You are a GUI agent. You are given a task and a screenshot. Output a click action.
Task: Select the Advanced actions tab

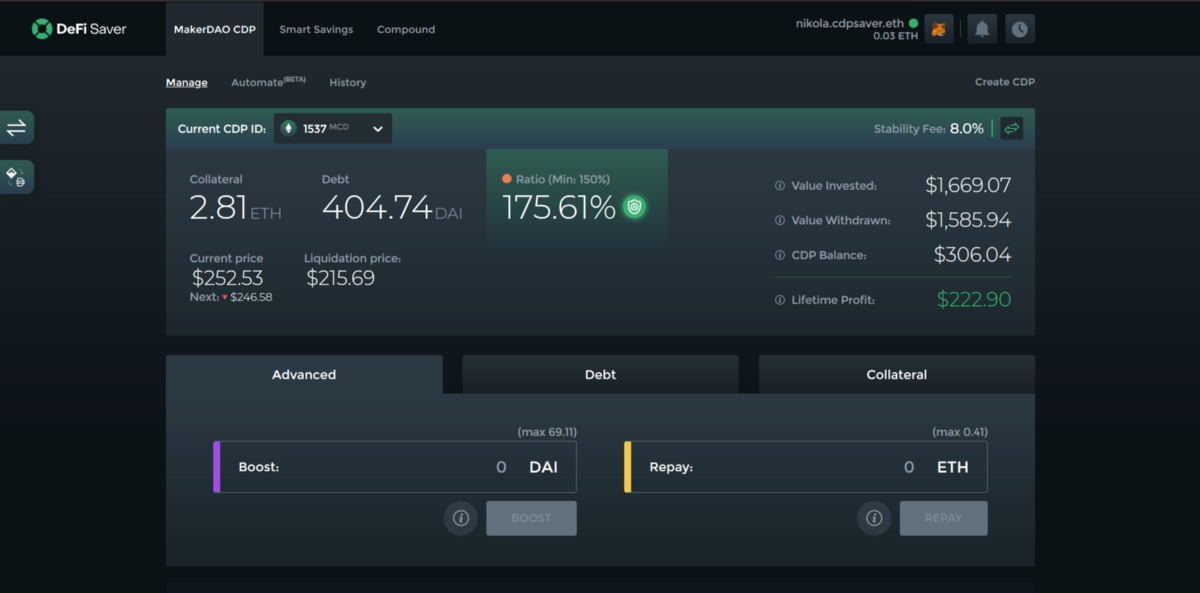(304, 375)
